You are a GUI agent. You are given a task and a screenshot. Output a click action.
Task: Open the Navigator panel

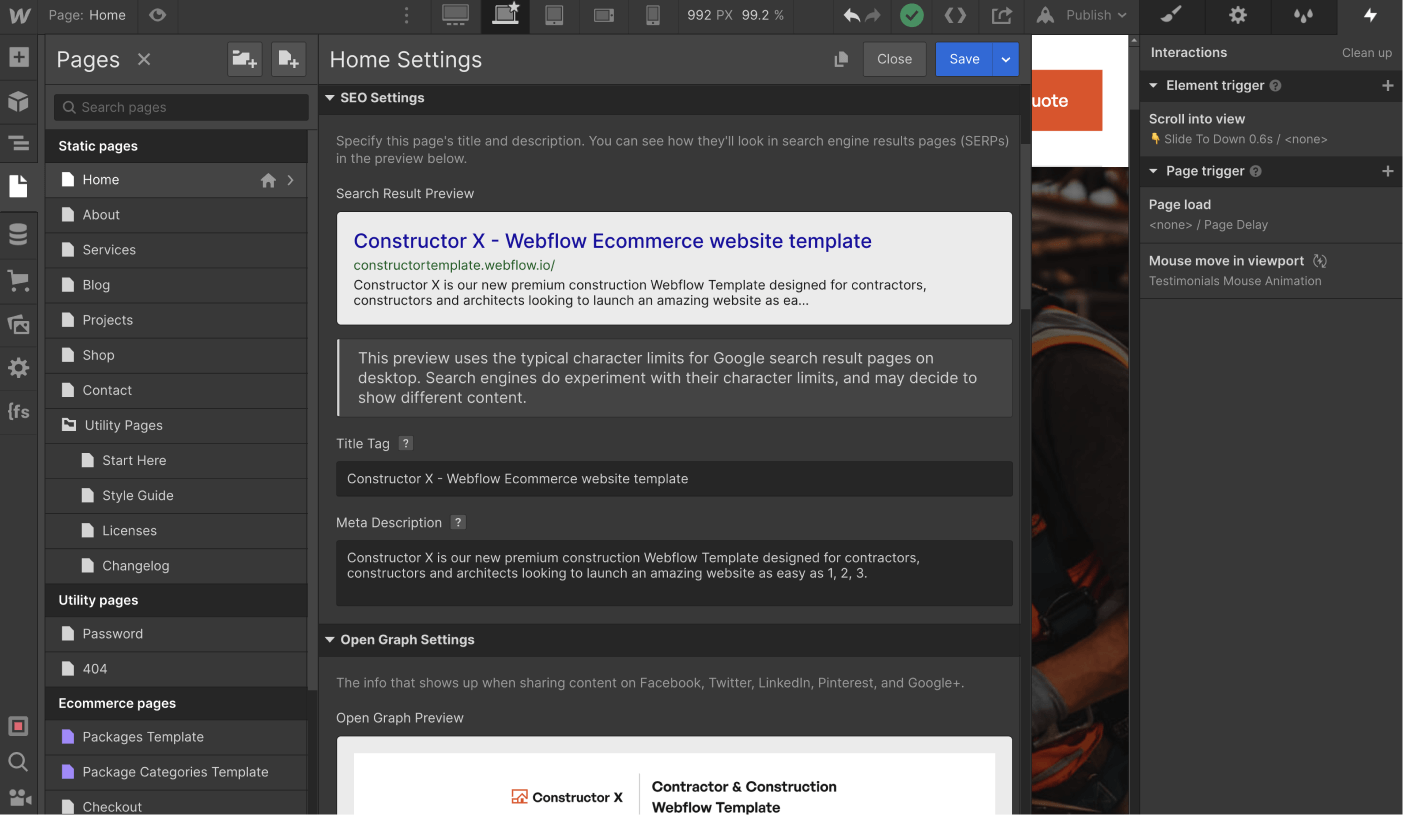tap(19, 144)
